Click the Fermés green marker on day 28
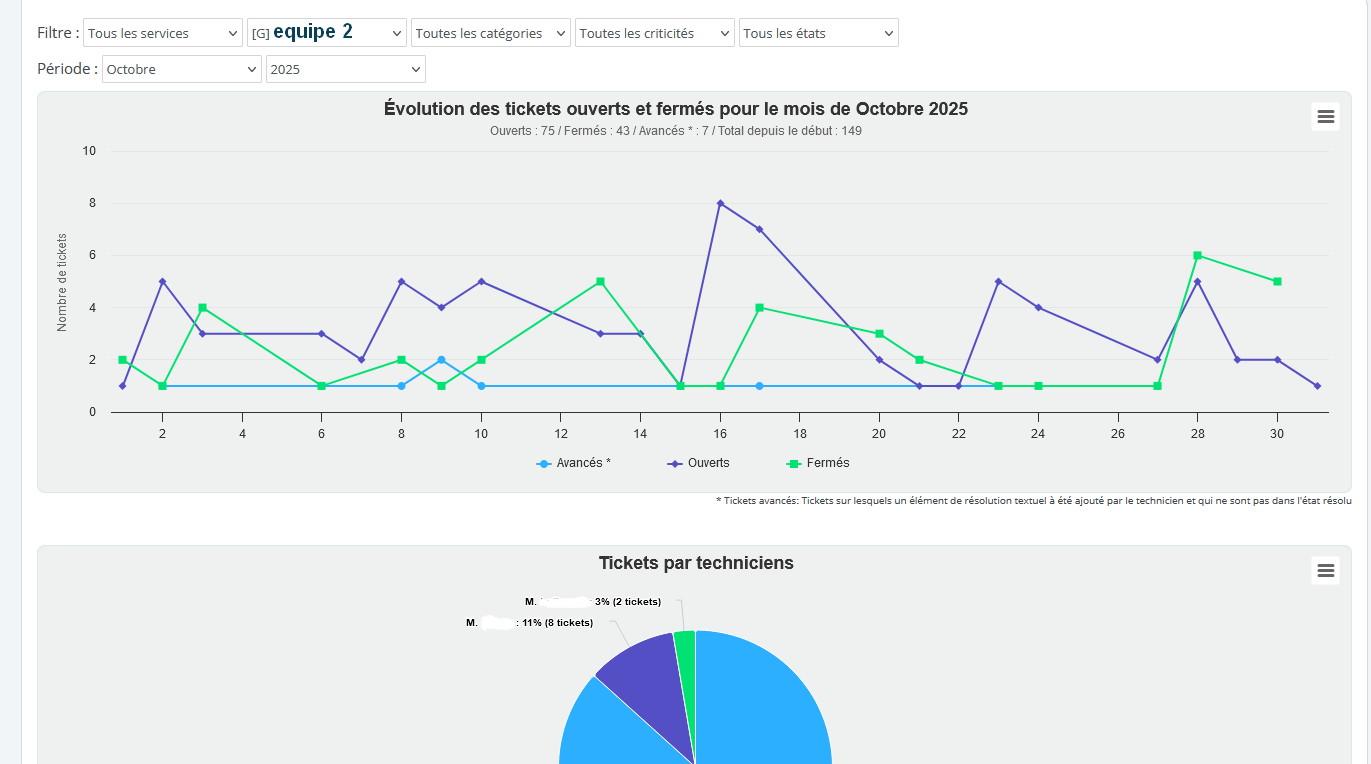 coord(1197,255)
